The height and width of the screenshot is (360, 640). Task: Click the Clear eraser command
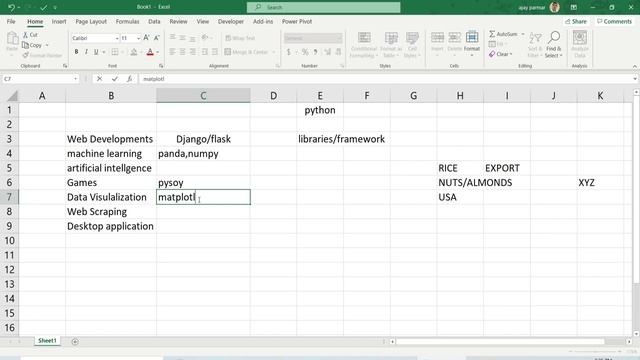[x=500, y=54]
